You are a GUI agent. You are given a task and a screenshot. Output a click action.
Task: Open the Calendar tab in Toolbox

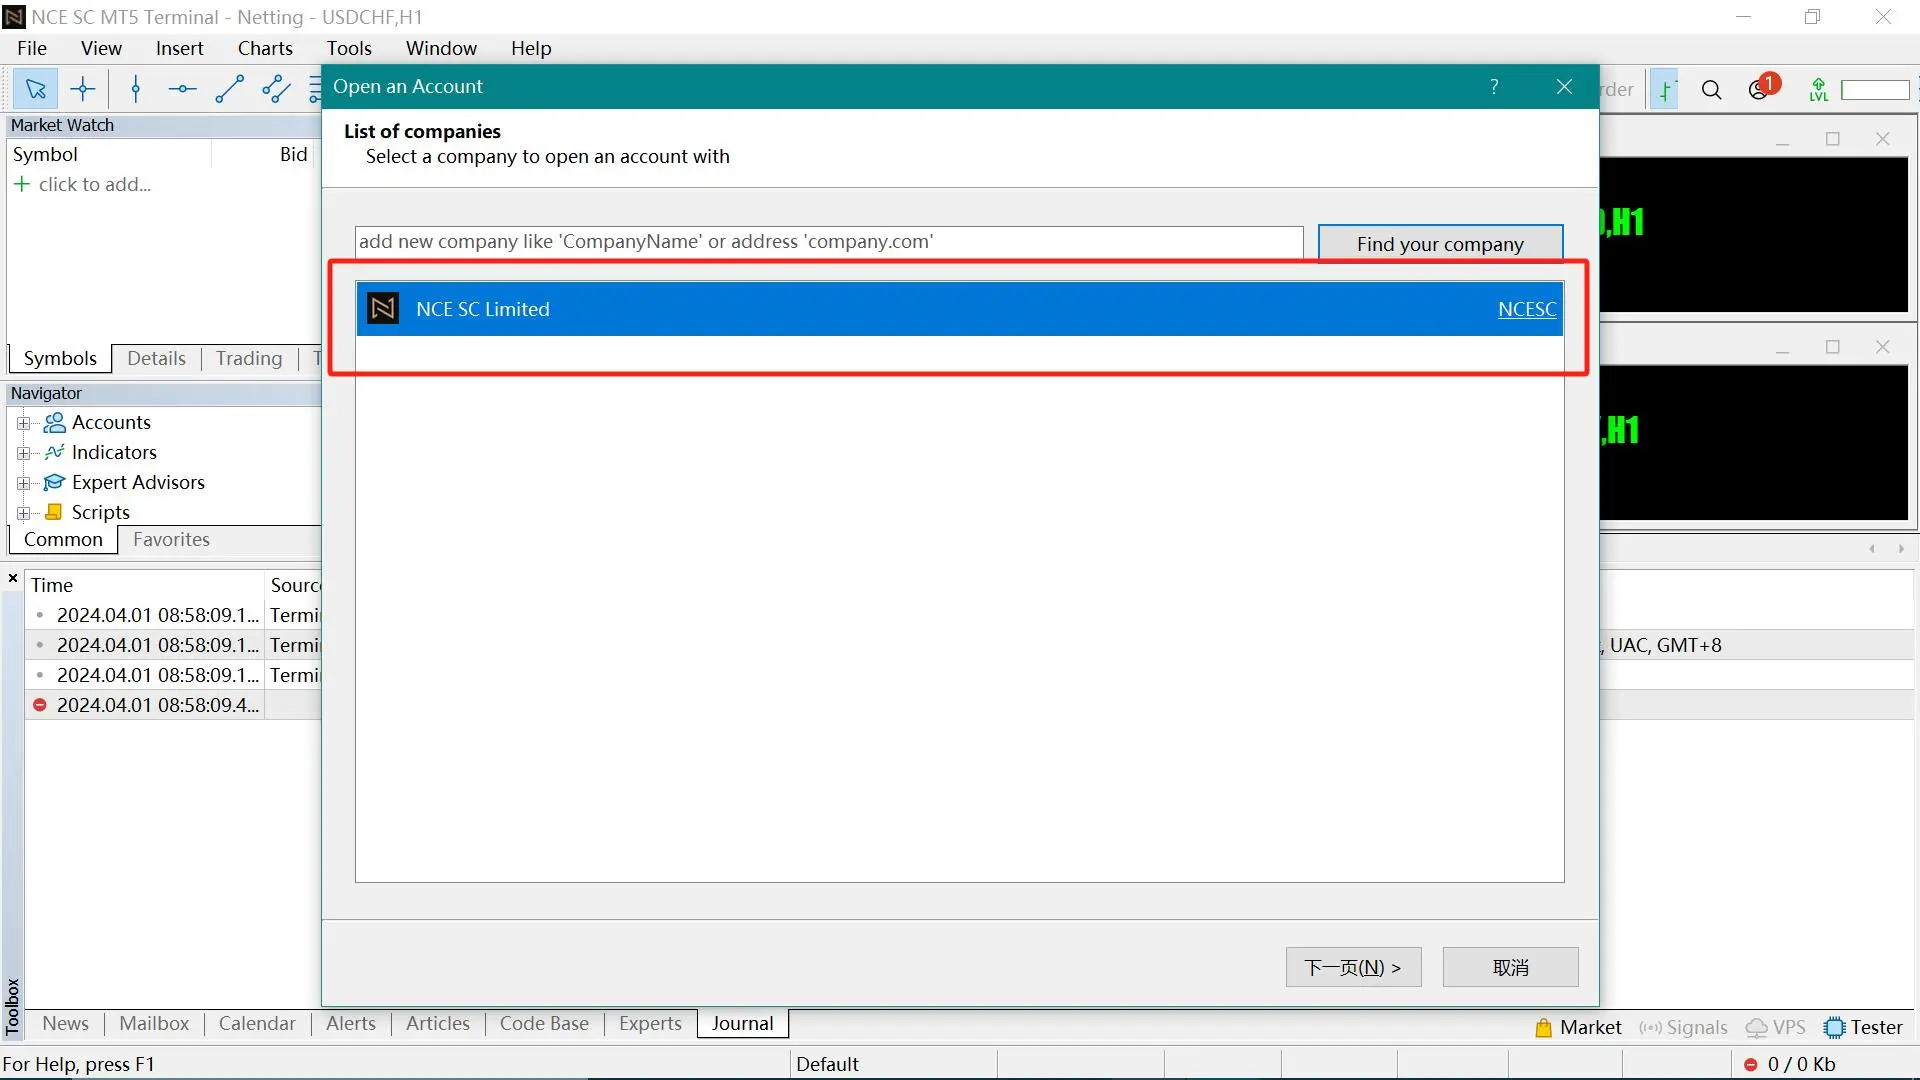click(x=257, y=1023)
